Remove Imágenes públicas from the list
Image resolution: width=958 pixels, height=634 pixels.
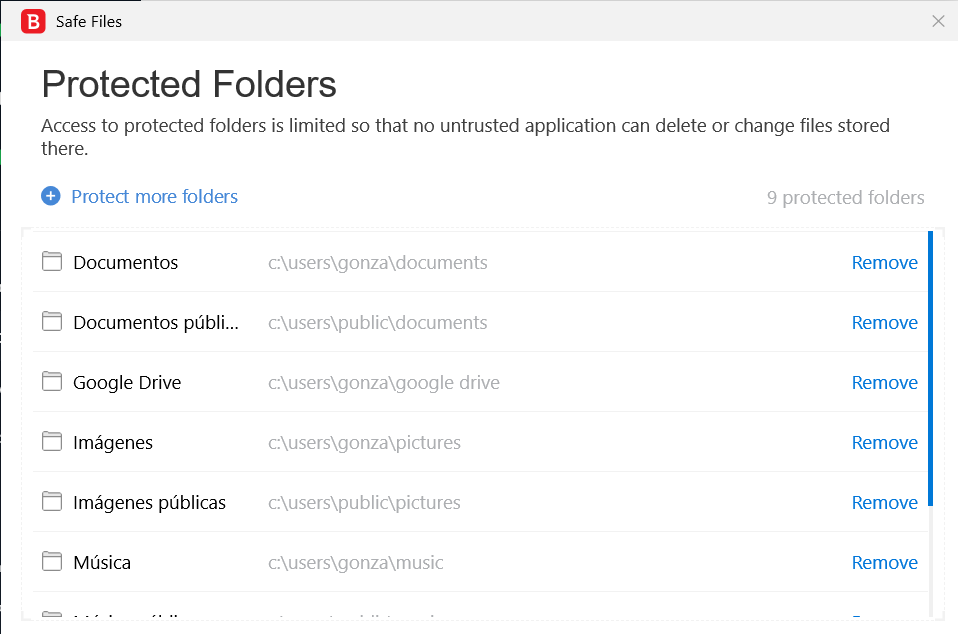pyautogui.click(x=884, y=503)
